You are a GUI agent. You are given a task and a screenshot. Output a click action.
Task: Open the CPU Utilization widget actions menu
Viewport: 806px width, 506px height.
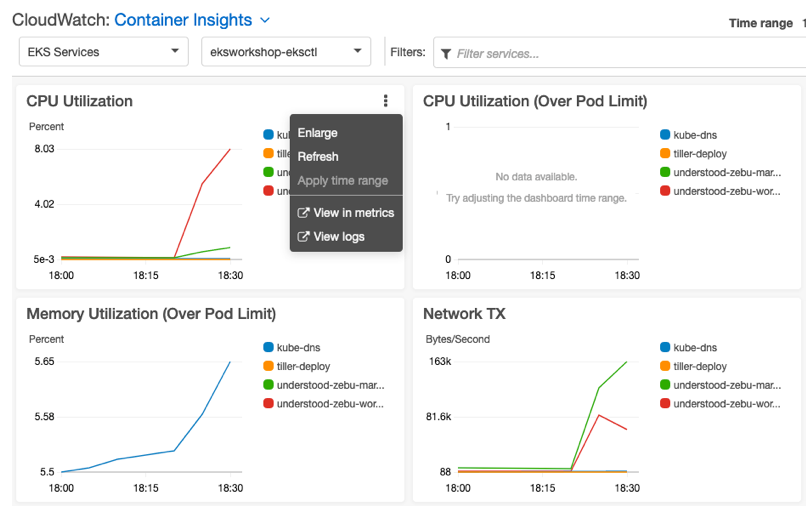[385, 101]
